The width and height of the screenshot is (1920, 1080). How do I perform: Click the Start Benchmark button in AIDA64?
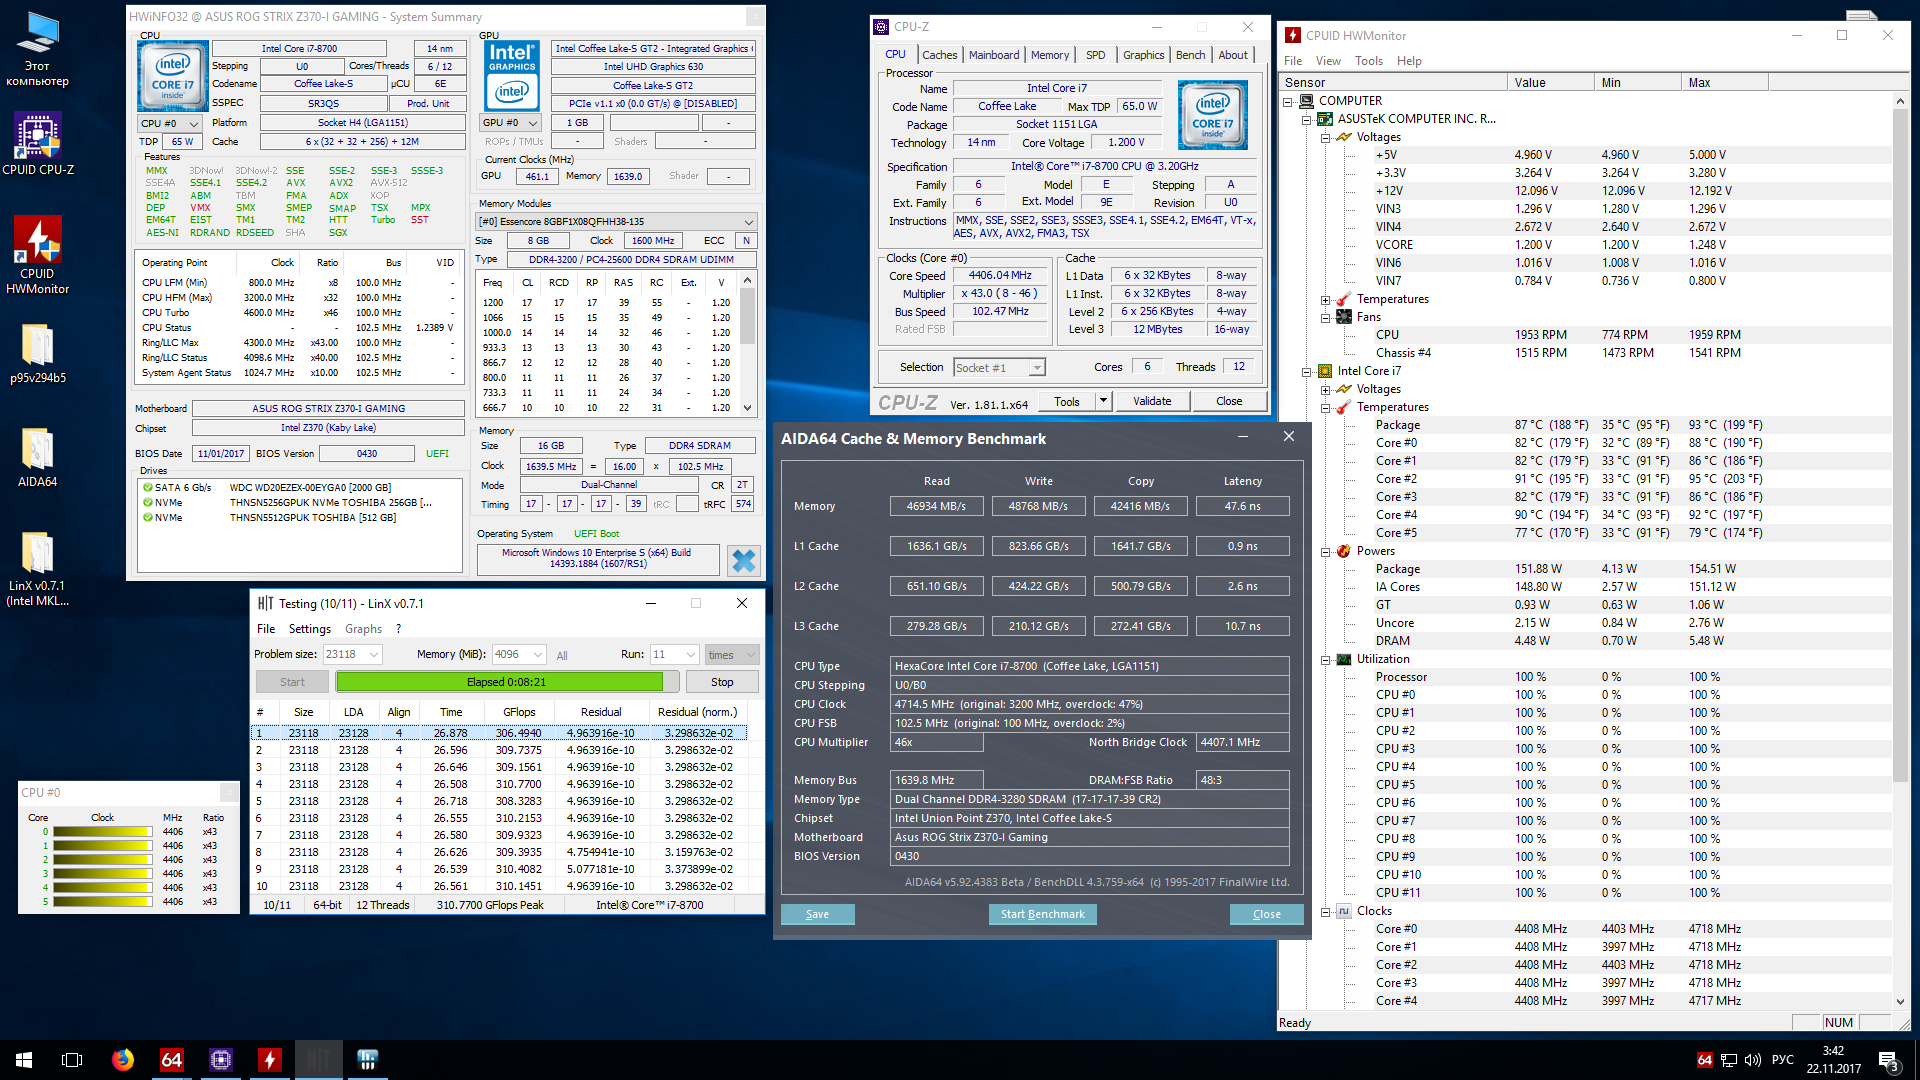click(x=1042, y=914)
